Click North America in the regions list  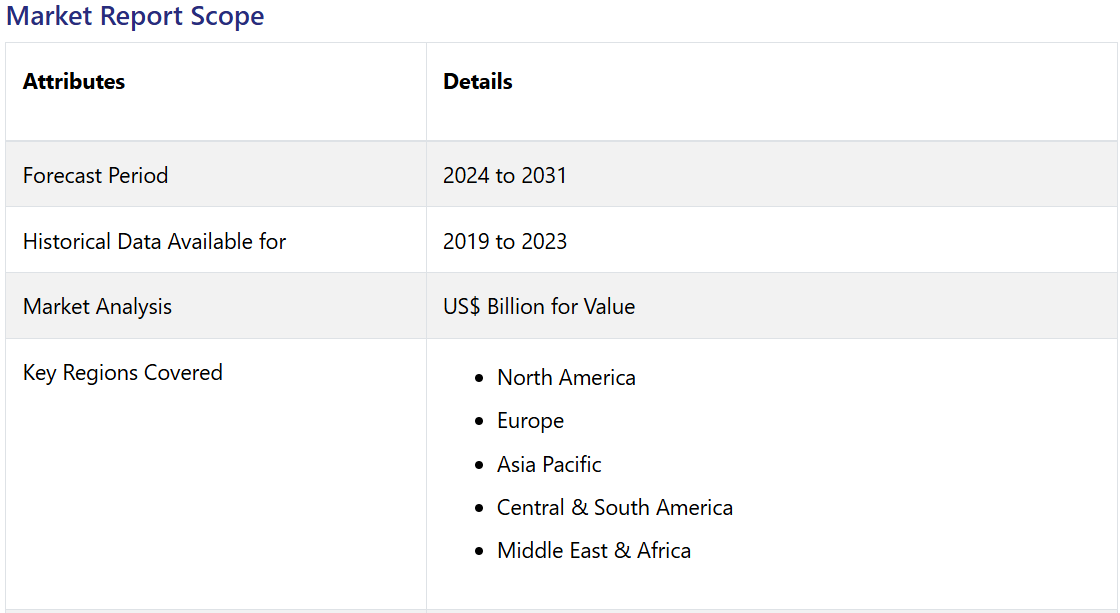click(x=566, y=378)
